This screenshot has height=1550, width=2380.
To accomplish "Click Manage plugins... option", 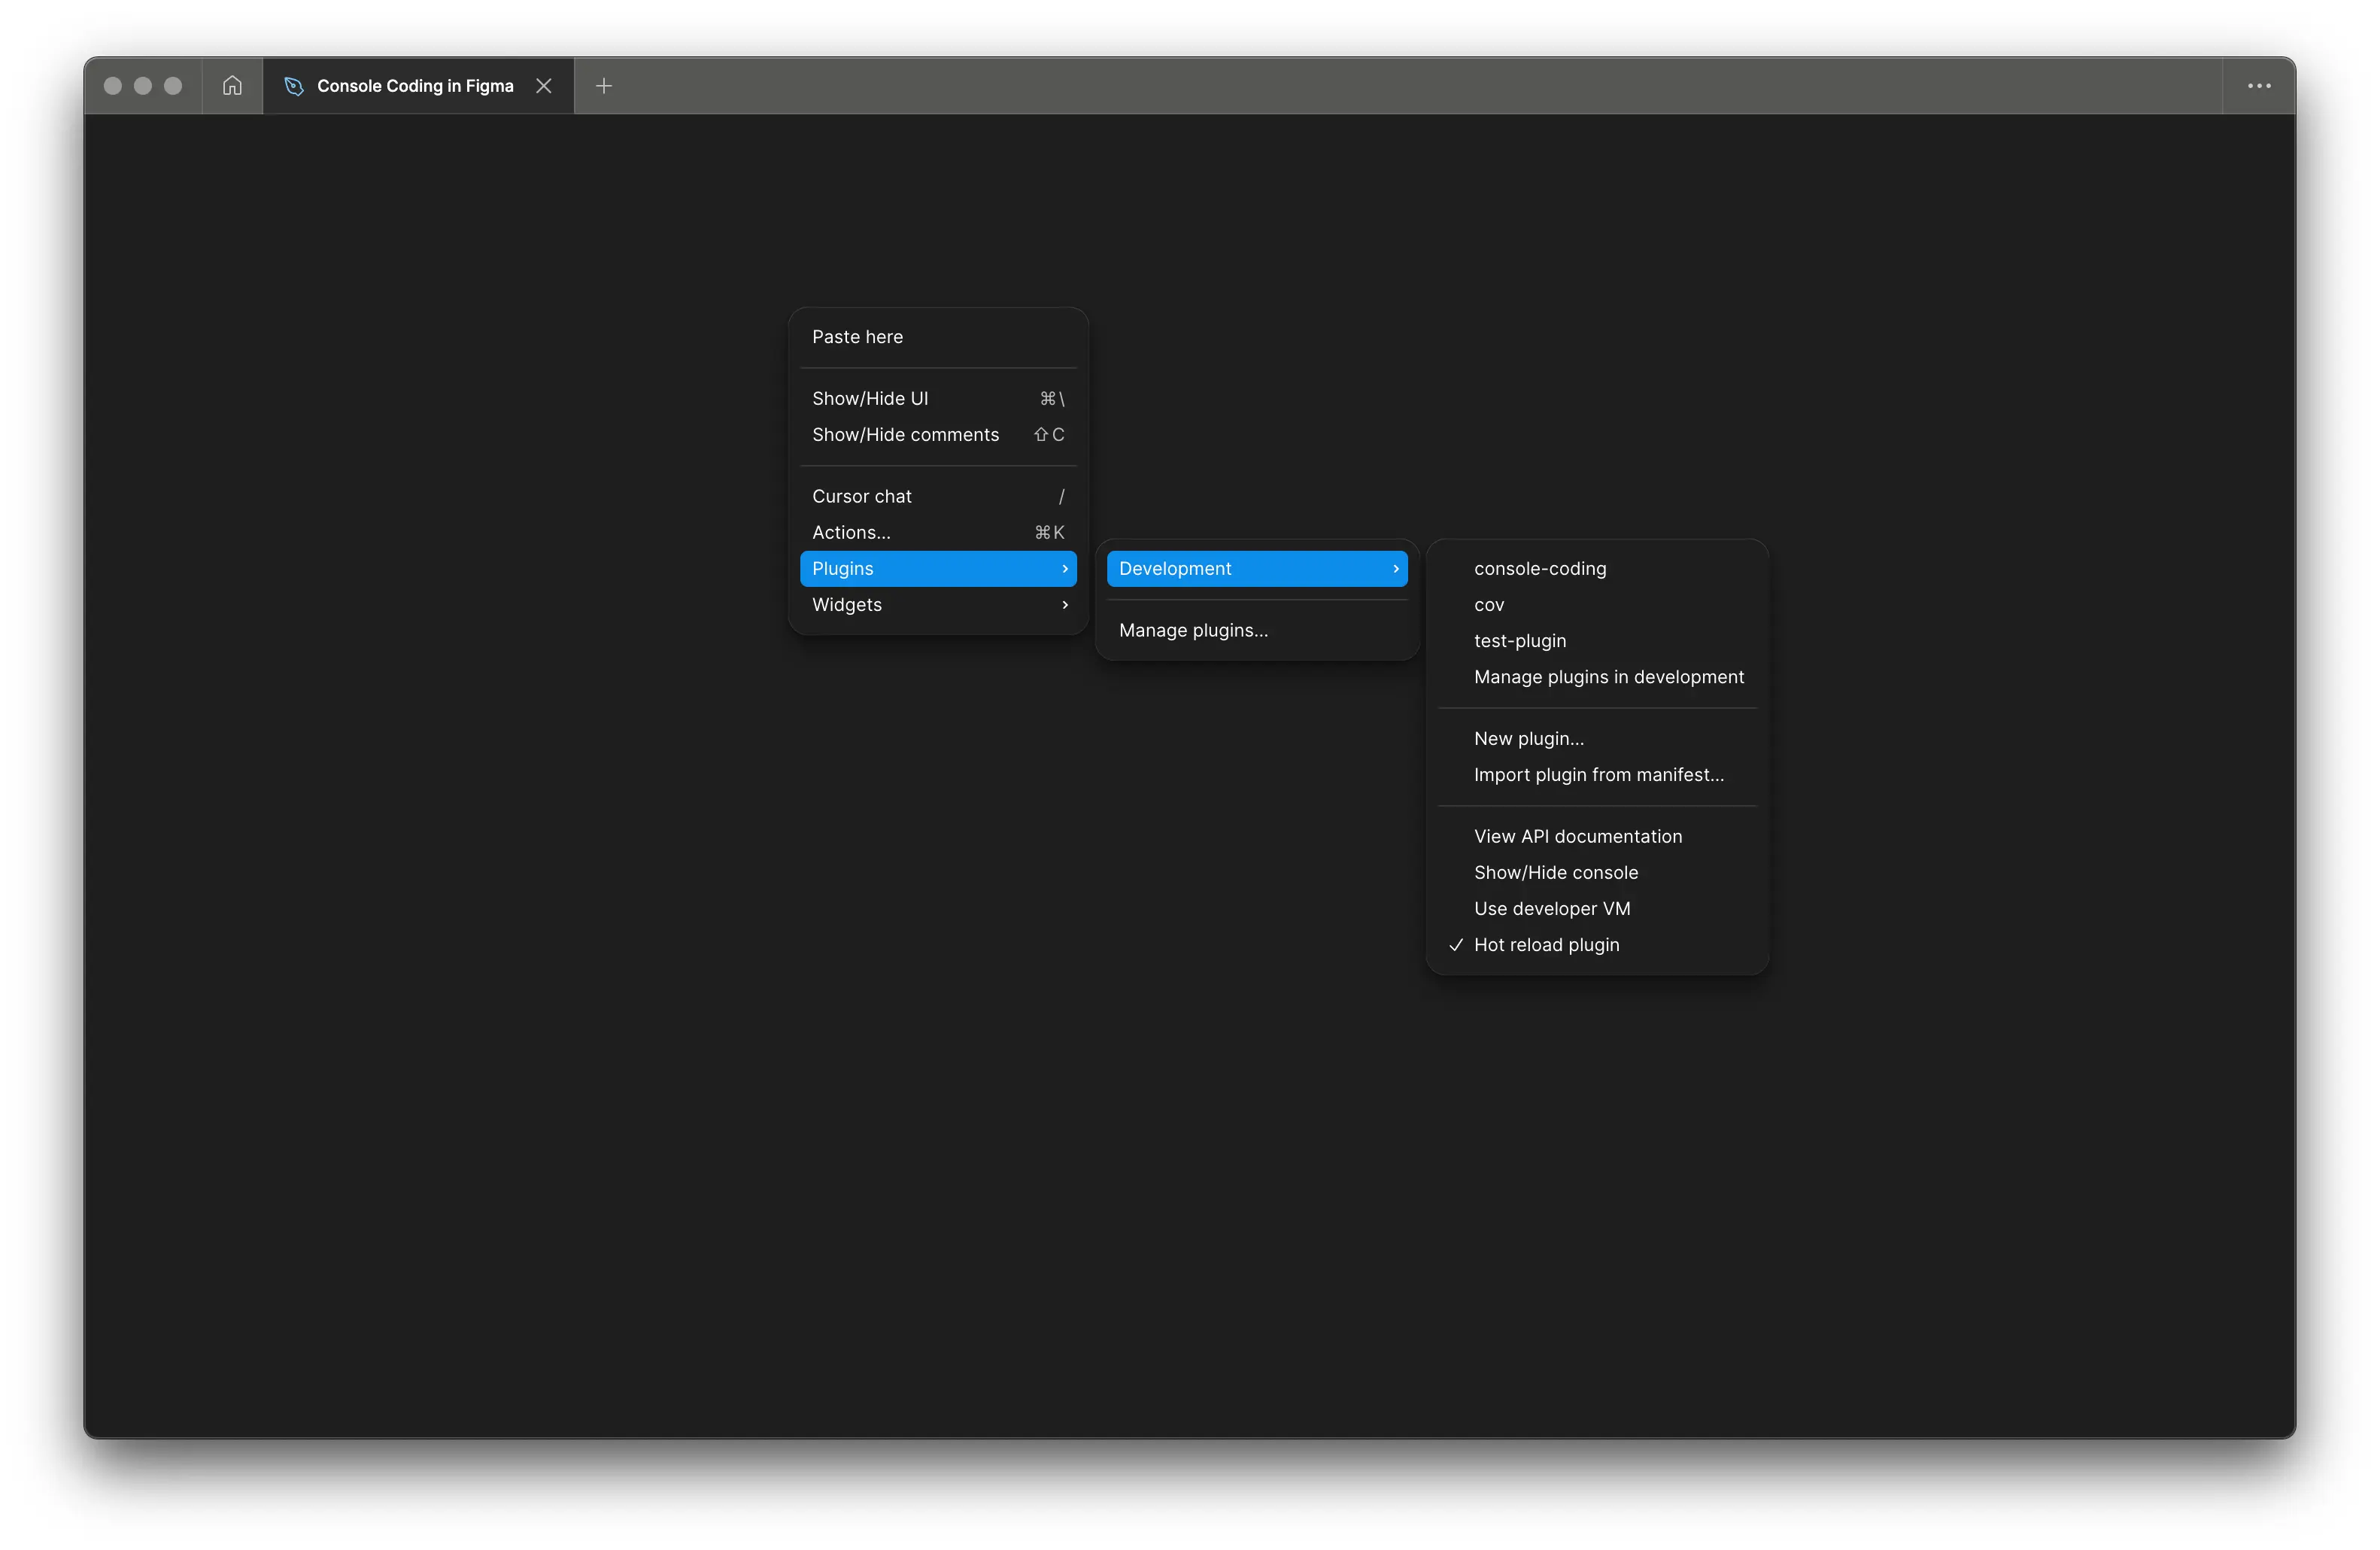I will point(1193,631).
